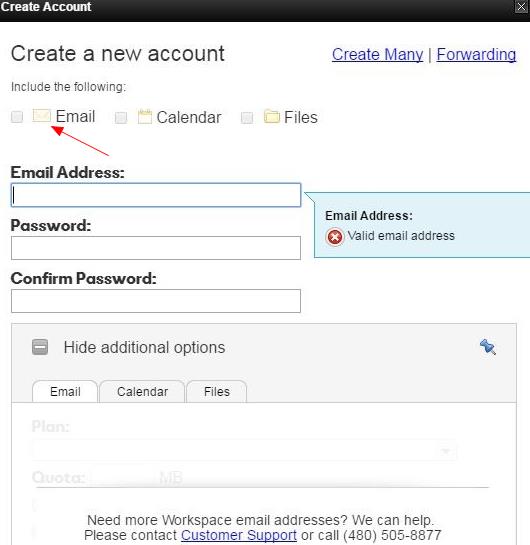
Task: Open the Forwarding link
Action: click(x=476, y=55)
